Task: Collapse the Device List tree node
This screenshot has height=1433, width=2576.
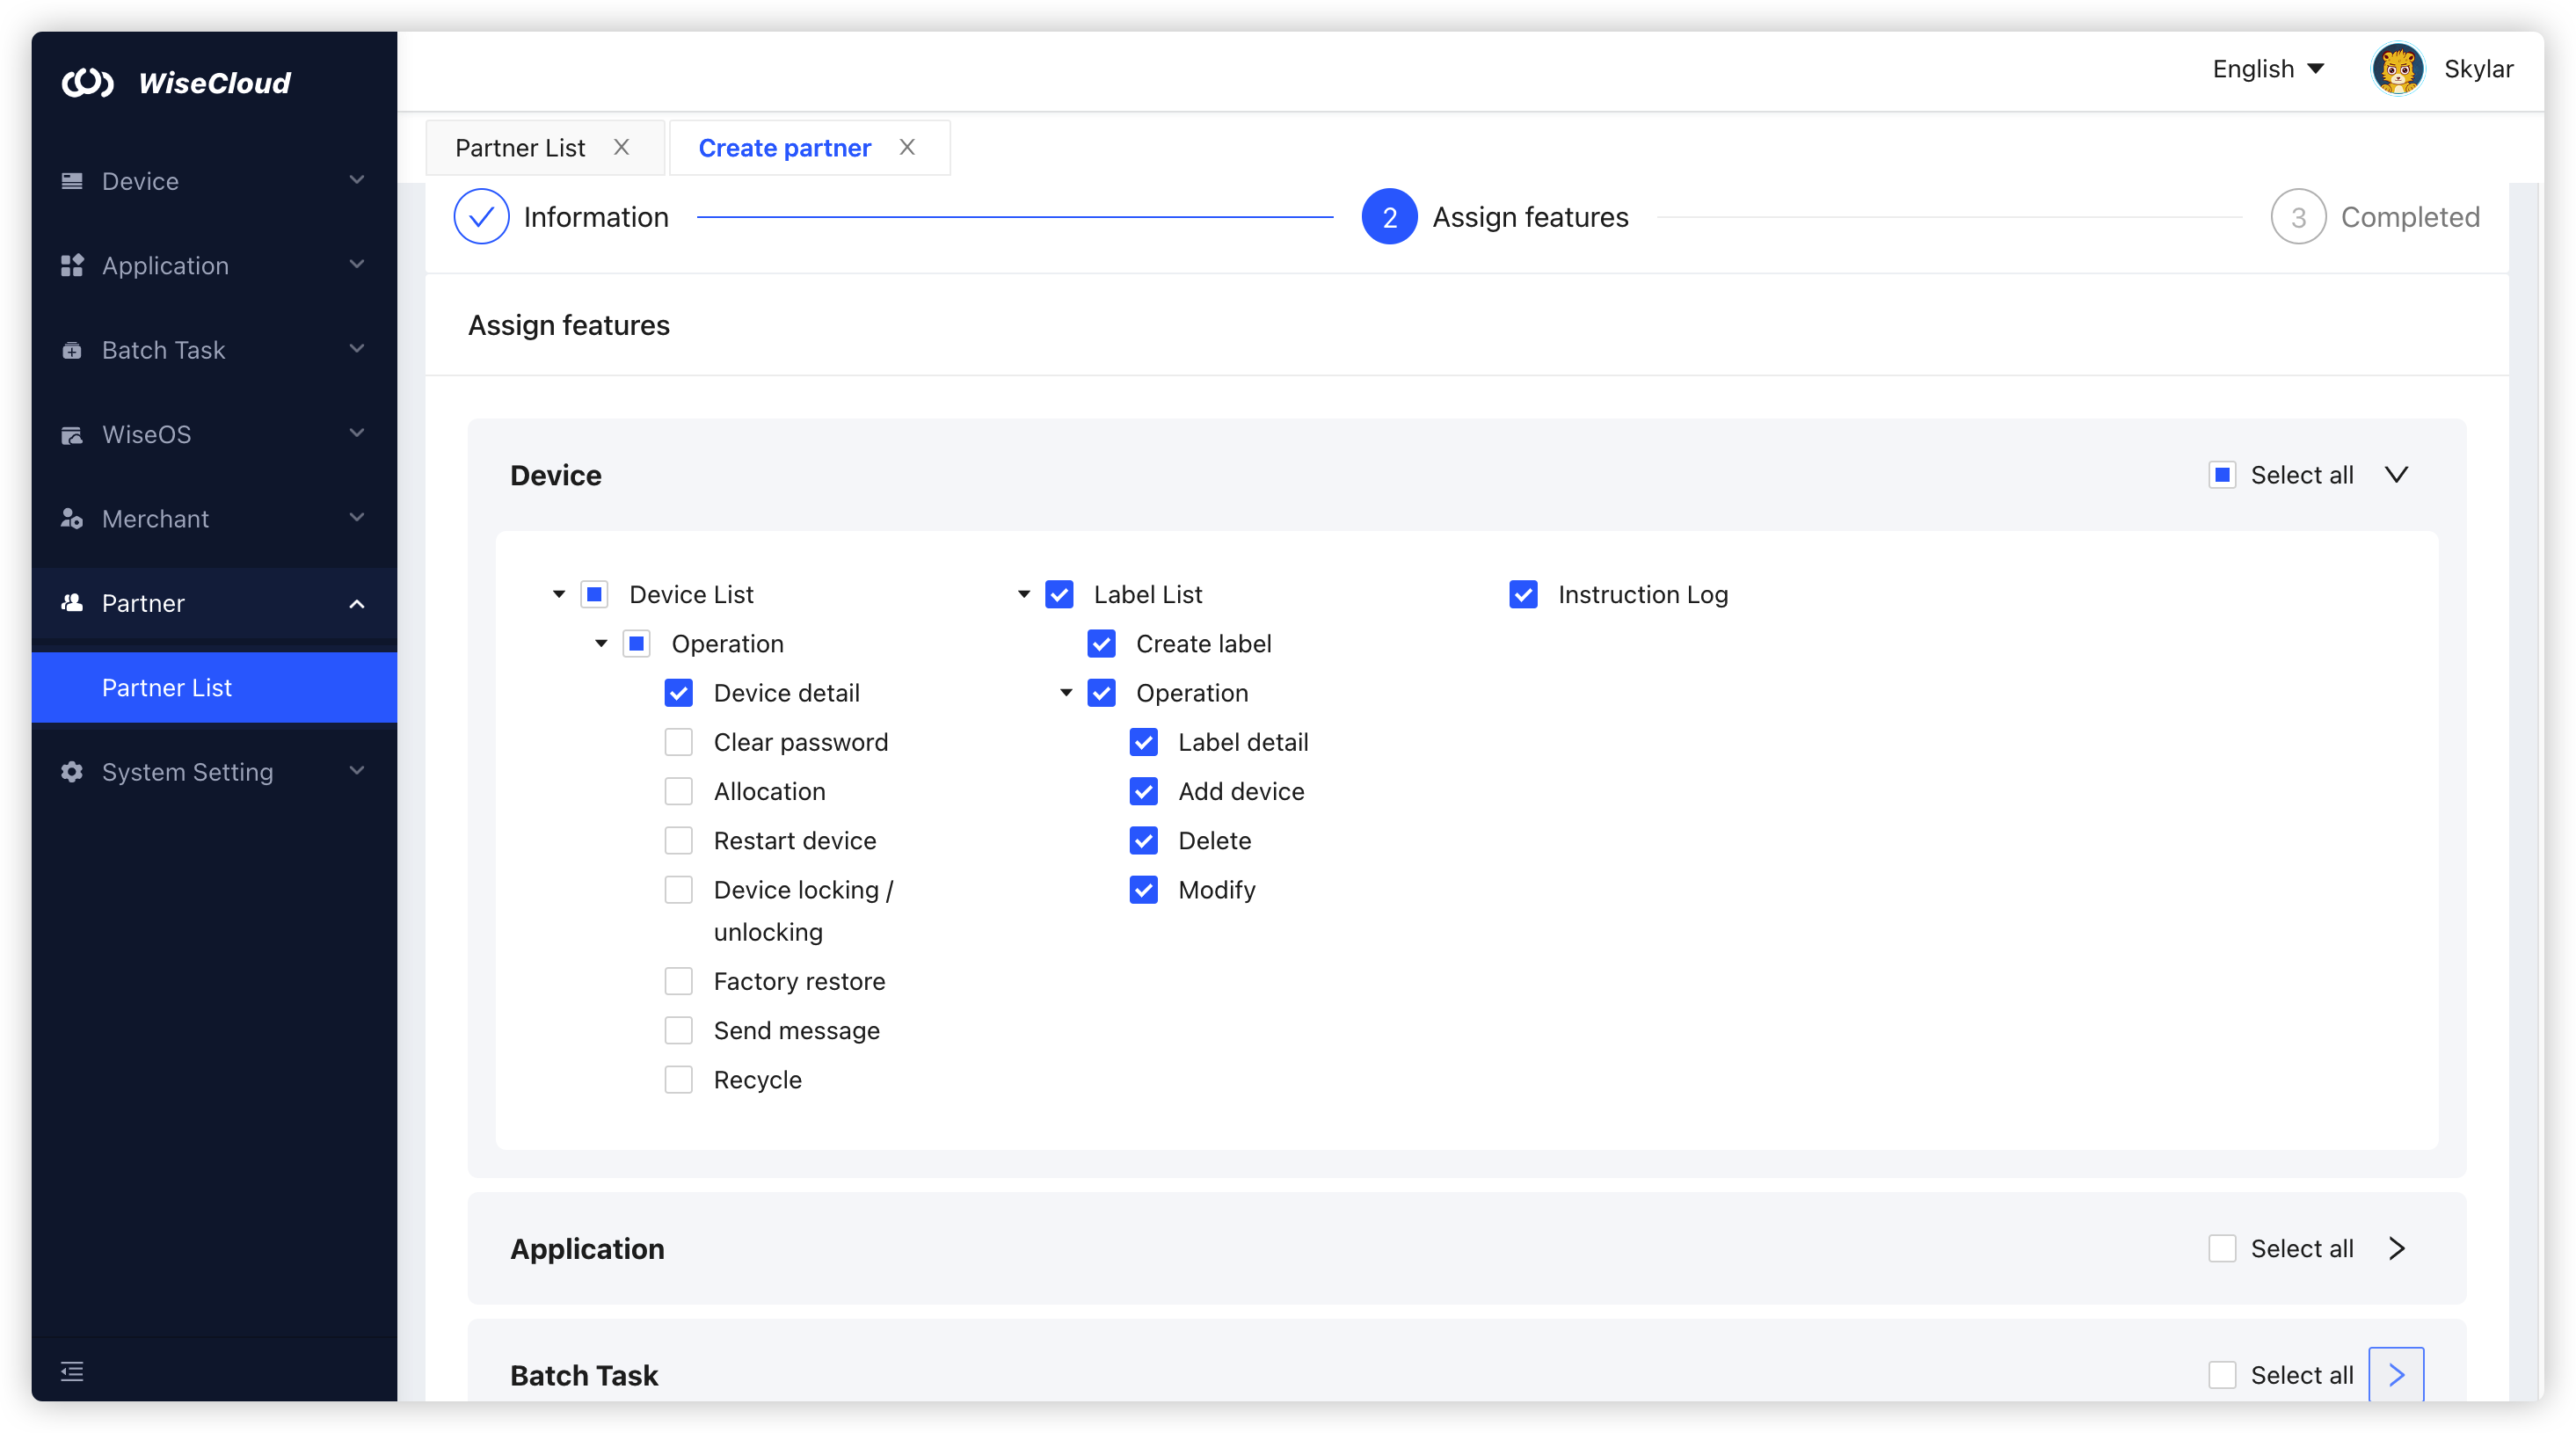Action: (559, 594)
